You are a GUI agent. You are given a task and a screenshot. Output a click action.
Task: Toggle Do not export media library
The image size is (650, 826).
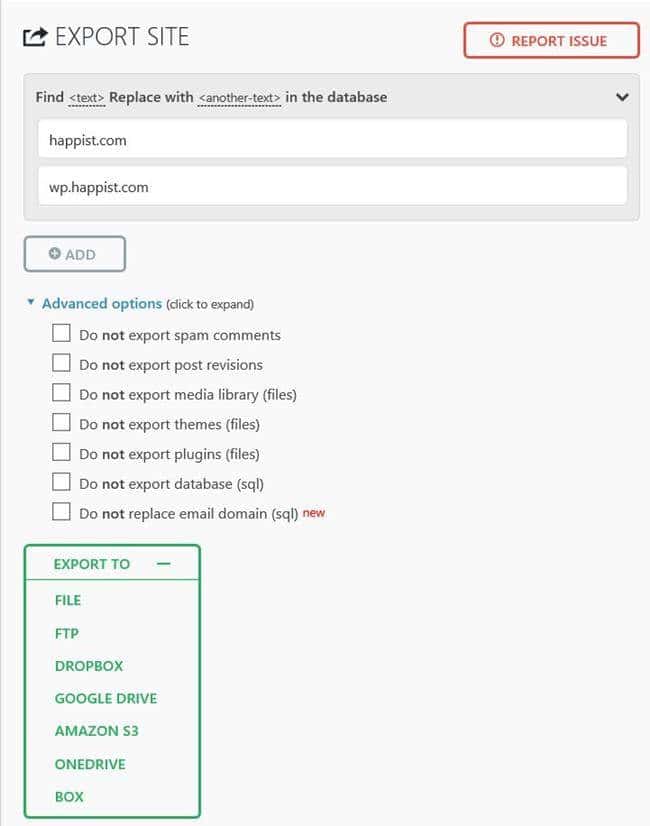click(61, 394)
